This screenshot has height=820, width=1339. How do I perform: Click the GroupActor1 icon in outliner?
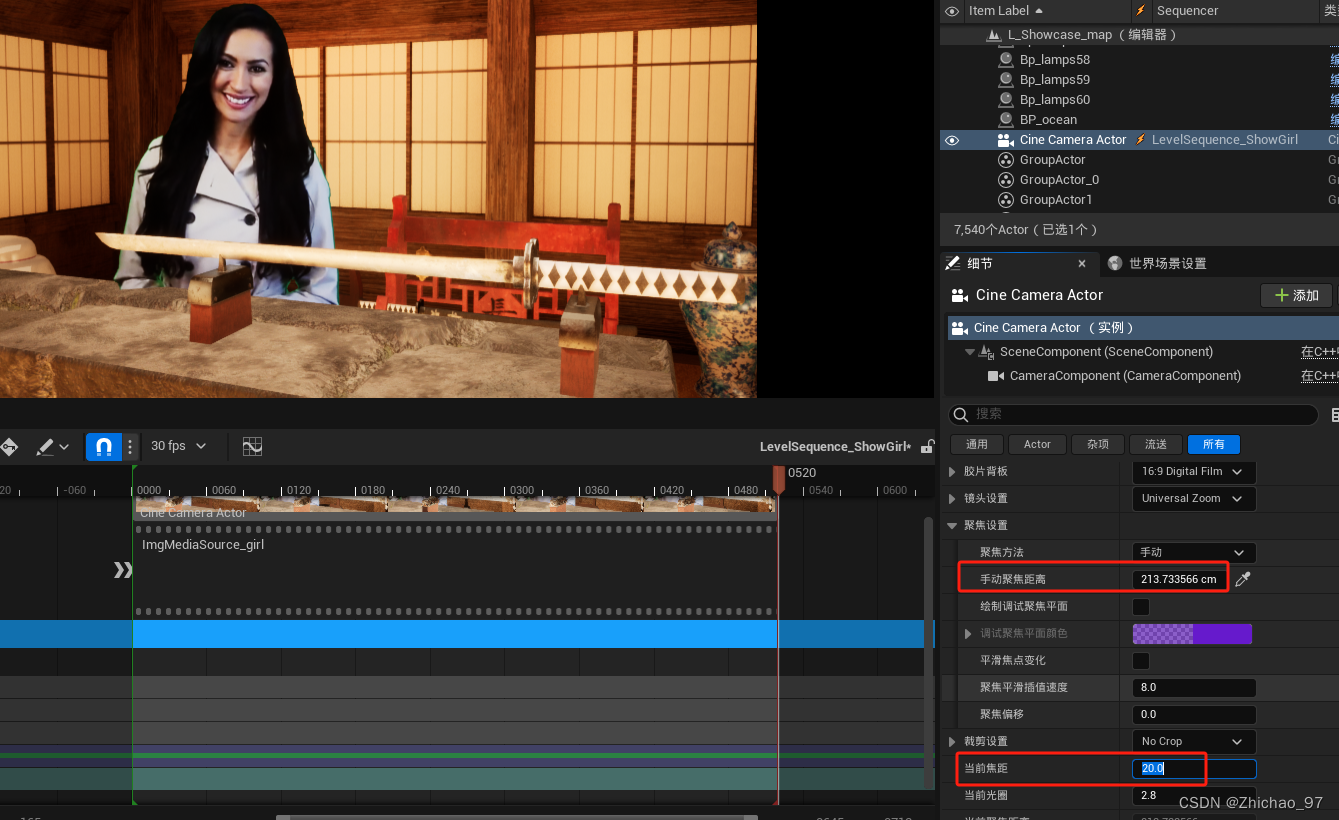click(1006, 200)
